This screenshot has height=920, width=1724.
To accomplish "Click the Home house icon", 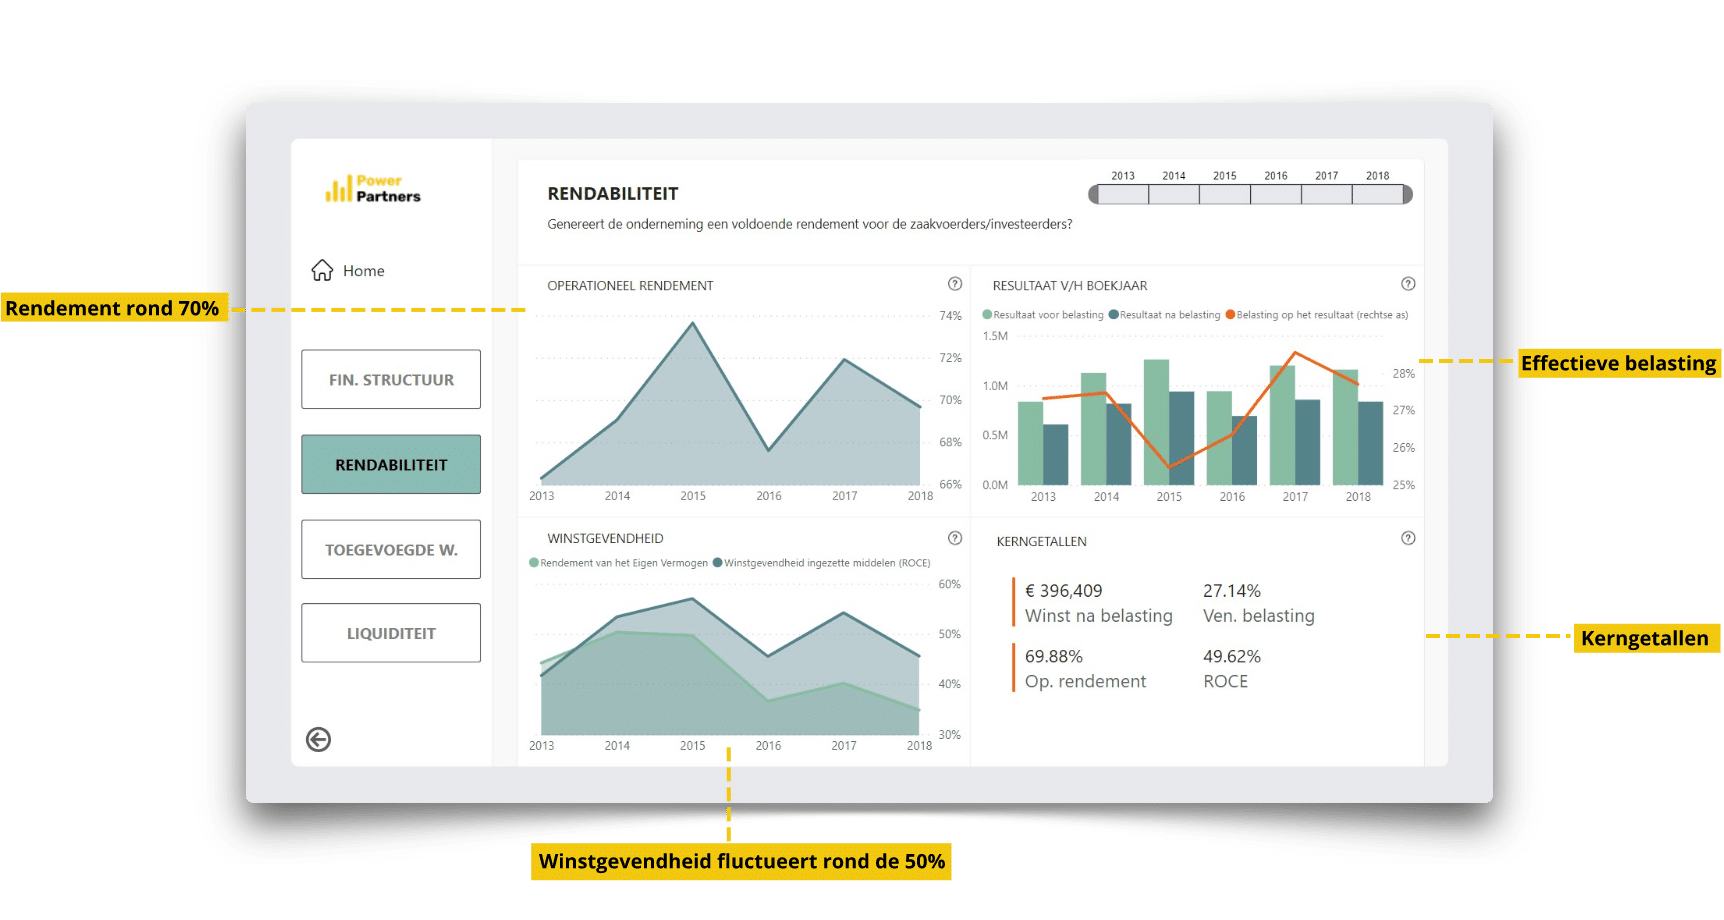I will pos(322,271).
